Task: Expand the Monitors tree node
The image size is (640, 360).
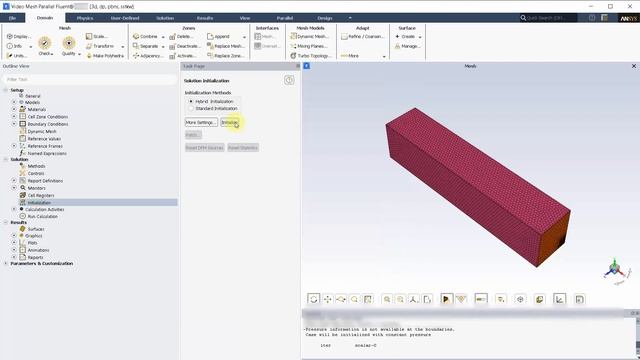Action: (x=14, y=188)
